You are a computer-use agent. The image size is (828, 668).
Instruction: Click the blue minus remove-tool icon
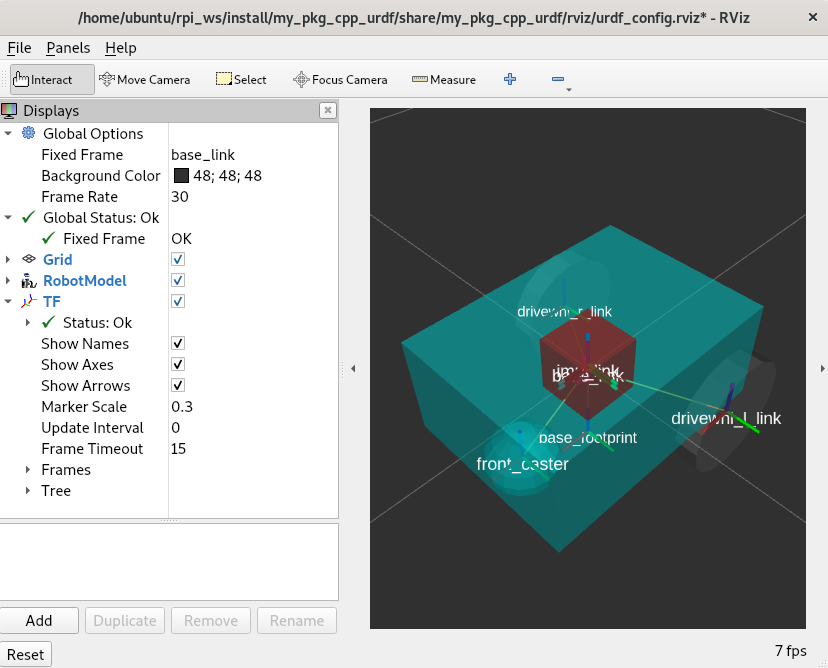click(558, 79)
